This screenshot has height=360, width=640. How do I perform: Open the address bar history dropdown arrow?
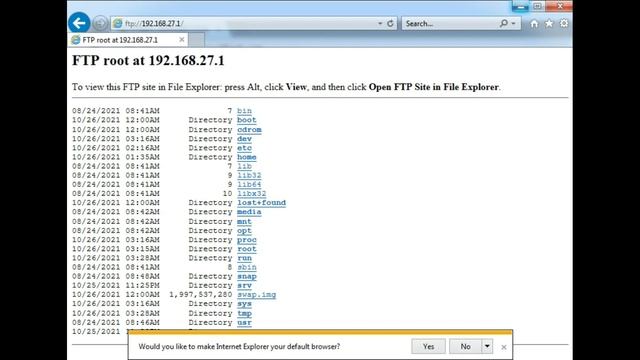(380, 23)
